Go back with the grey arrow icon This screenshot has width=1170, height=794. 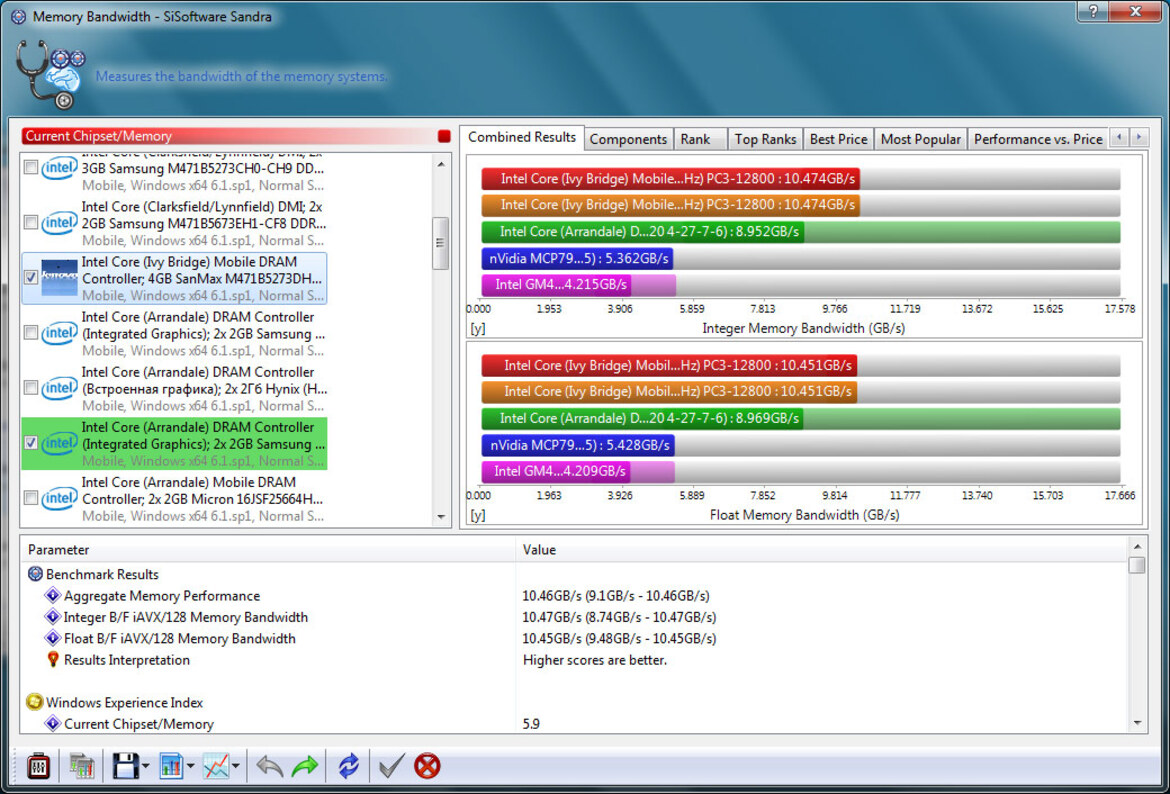point(269,766)
